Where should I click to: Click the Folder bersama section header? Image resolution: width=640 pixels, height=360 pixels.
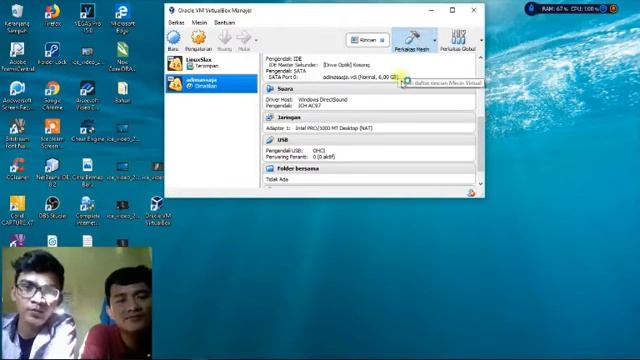click(369, 169)
